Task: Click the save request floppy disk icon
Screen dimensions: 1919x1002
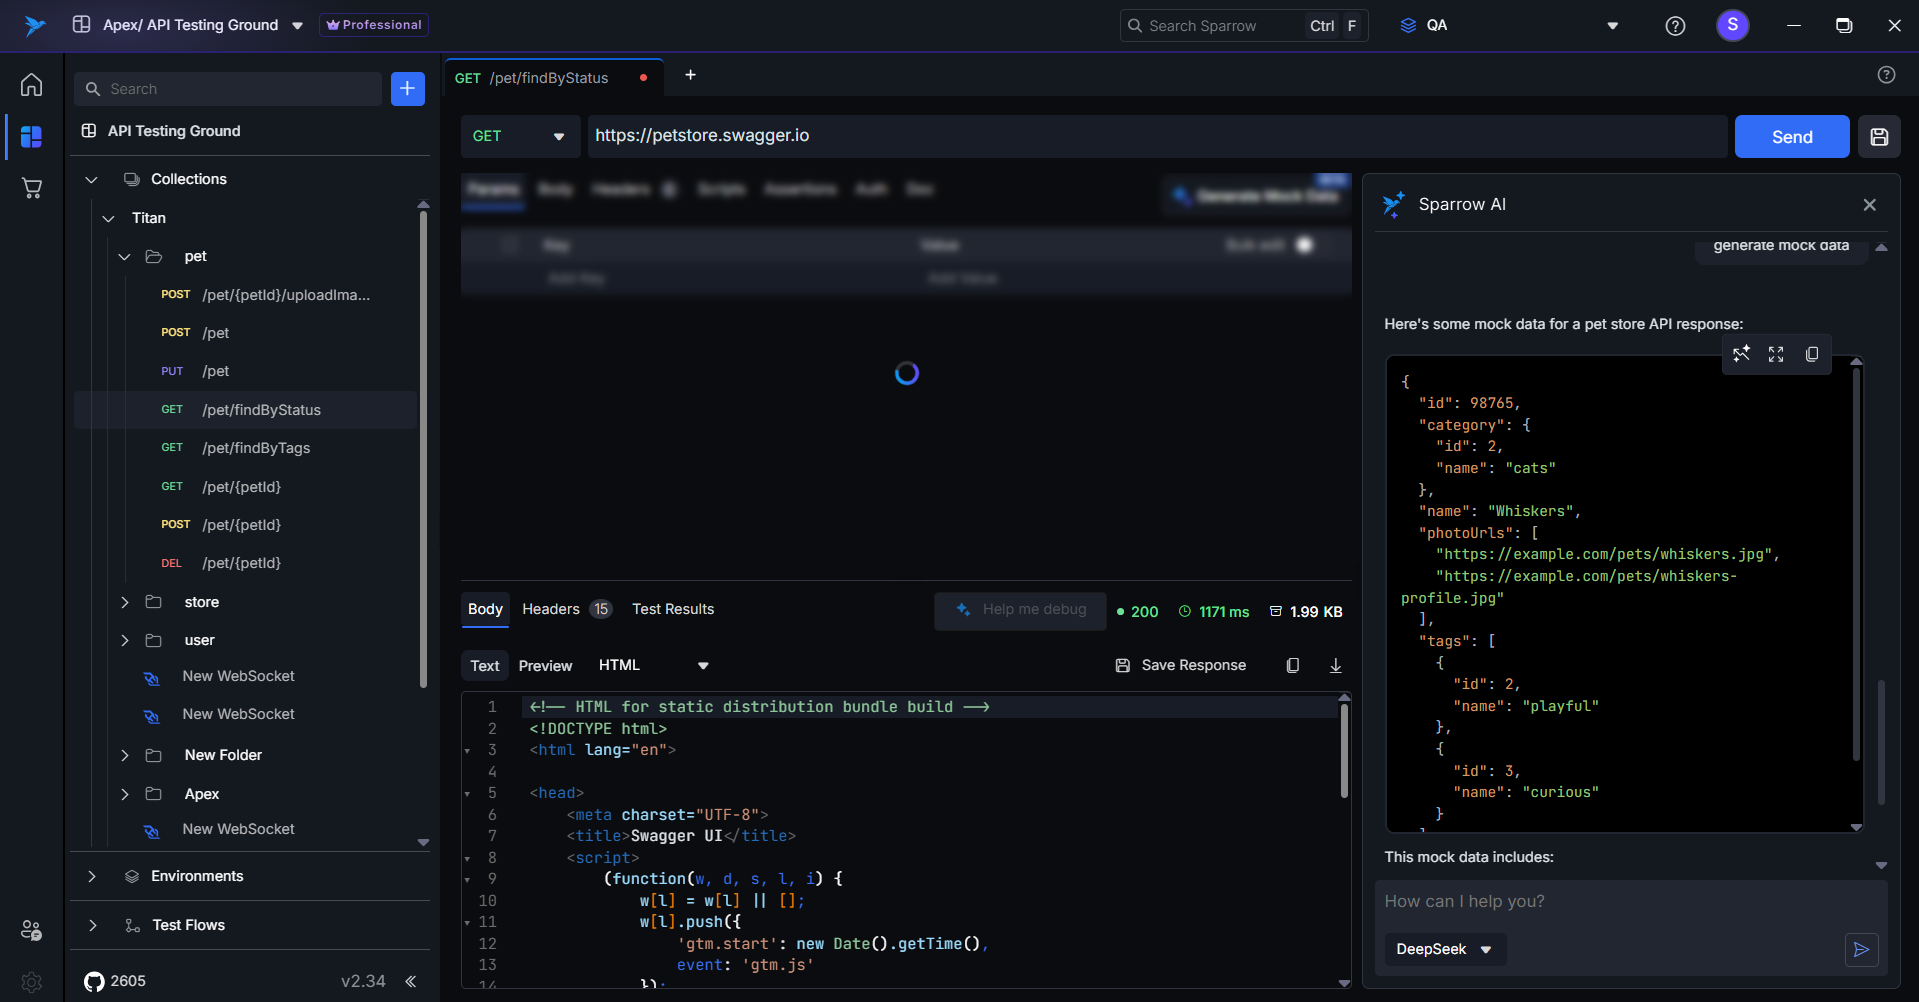Action: click(x=1879, y=137)
